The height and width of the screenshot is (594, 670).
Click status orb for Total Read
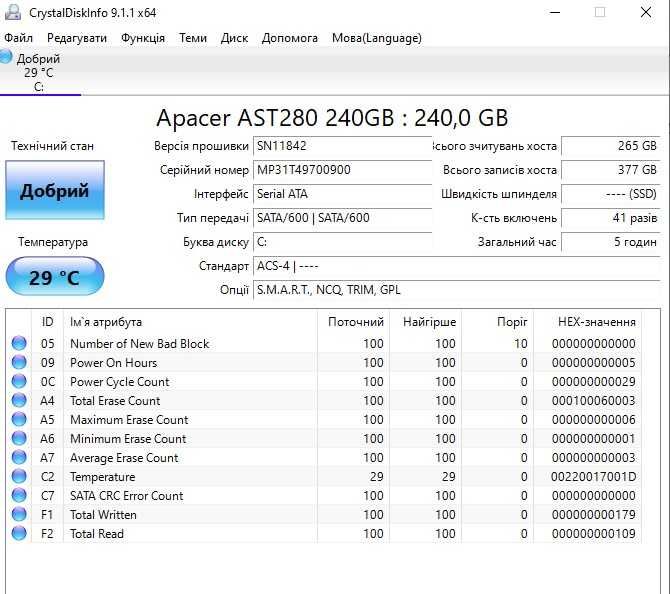tap(19, 533)
